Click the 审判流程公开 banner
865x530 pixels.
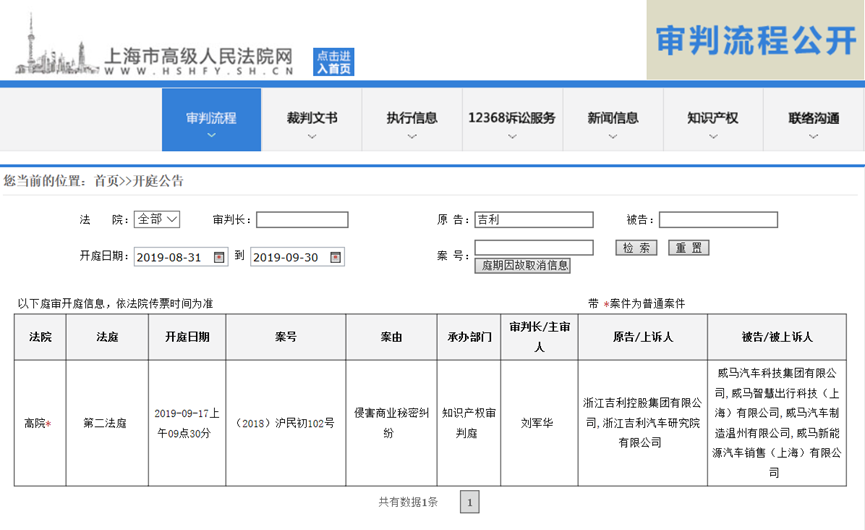point(756,40)
